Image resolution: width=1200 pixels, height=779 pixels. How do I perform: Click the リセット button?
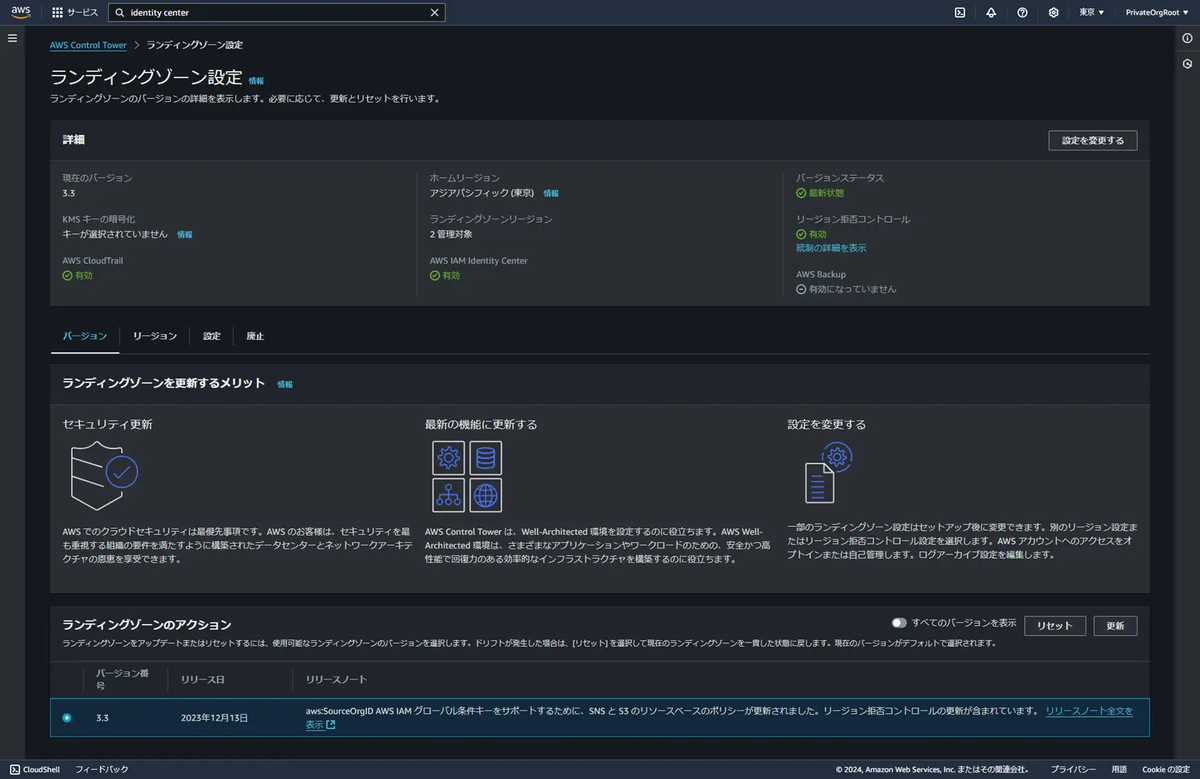1055,625
